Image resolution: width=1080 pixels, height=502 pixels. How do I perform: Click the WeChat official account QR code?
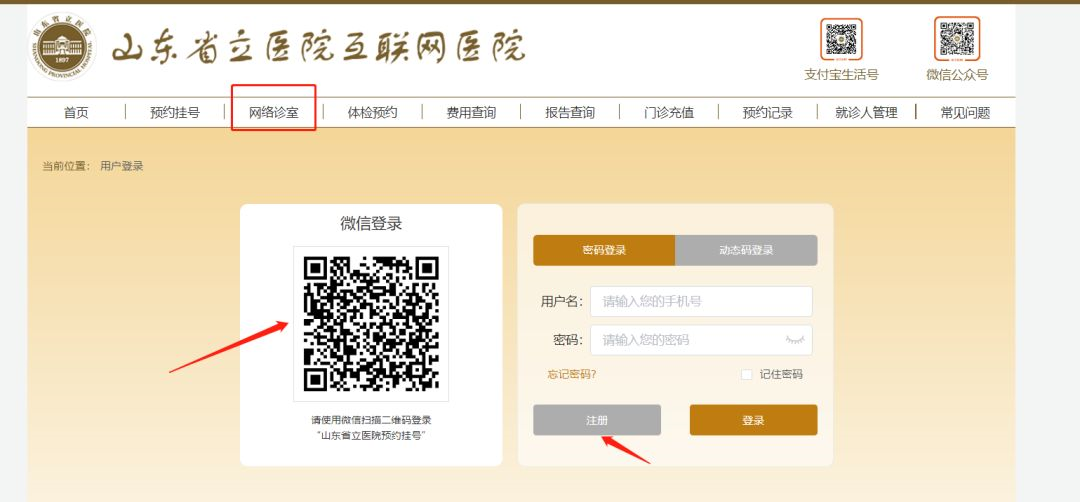tap(956, 40)
